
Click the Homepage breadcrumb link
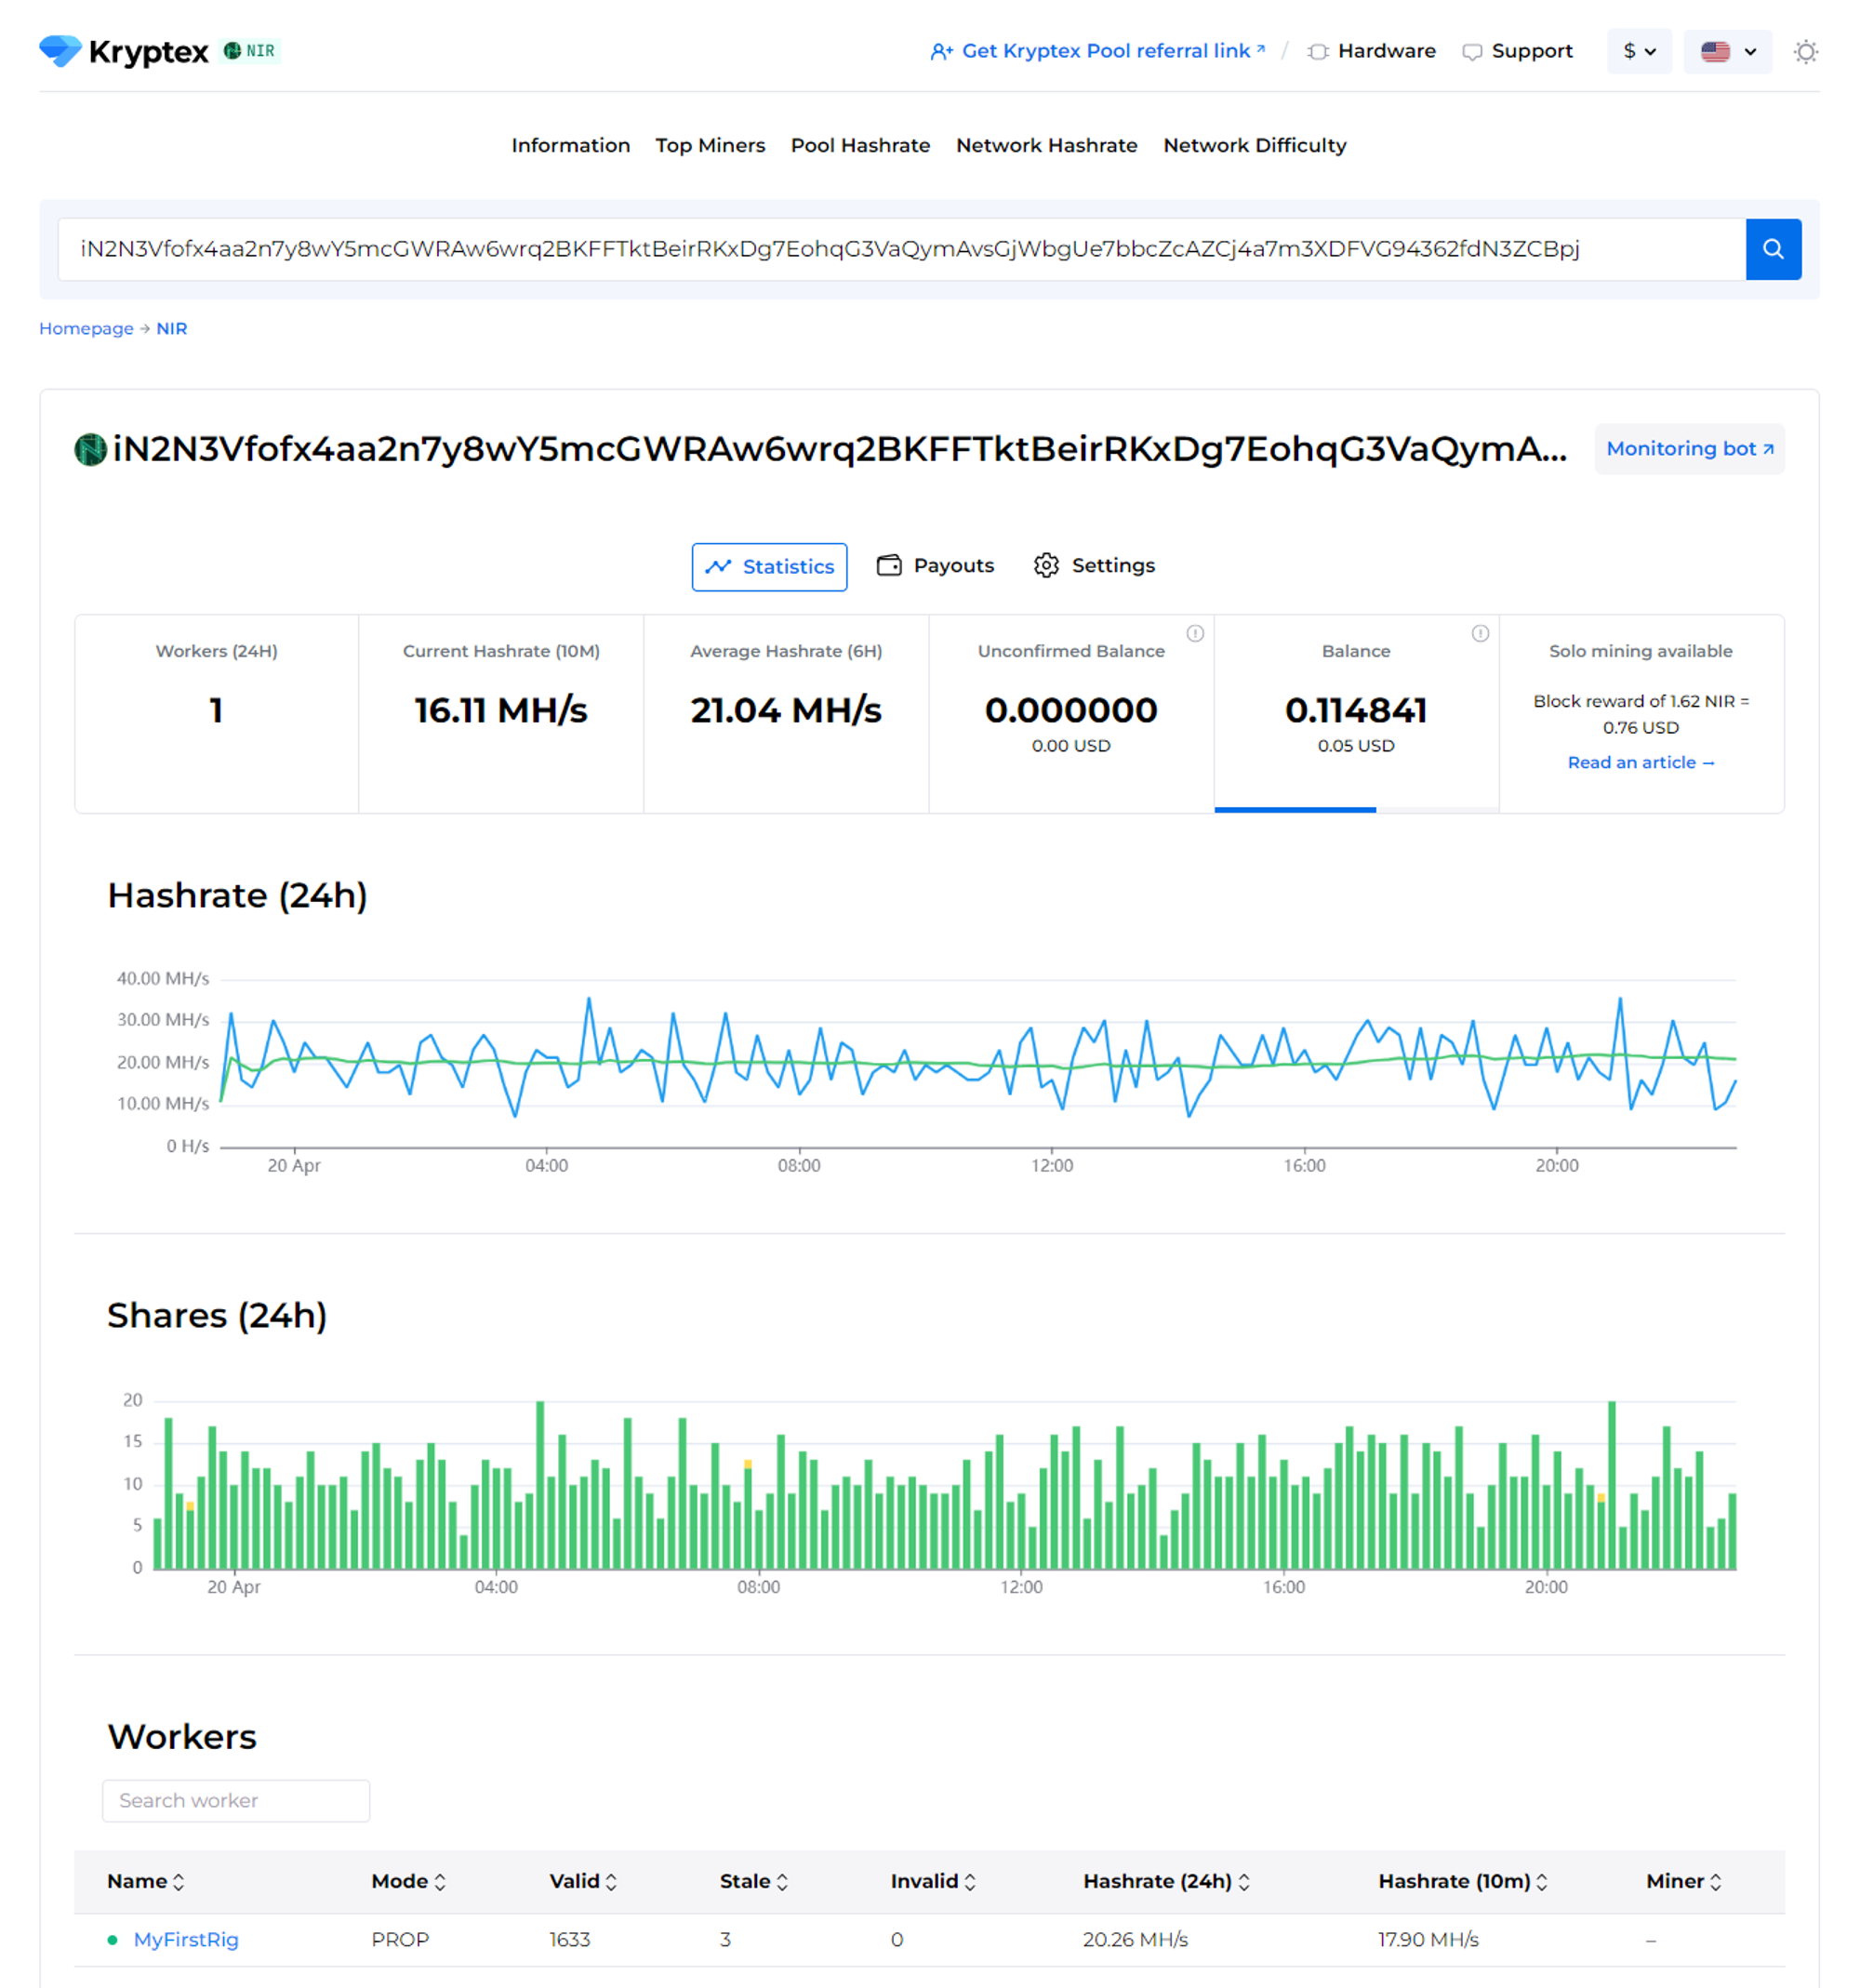[x=86, y=328]
